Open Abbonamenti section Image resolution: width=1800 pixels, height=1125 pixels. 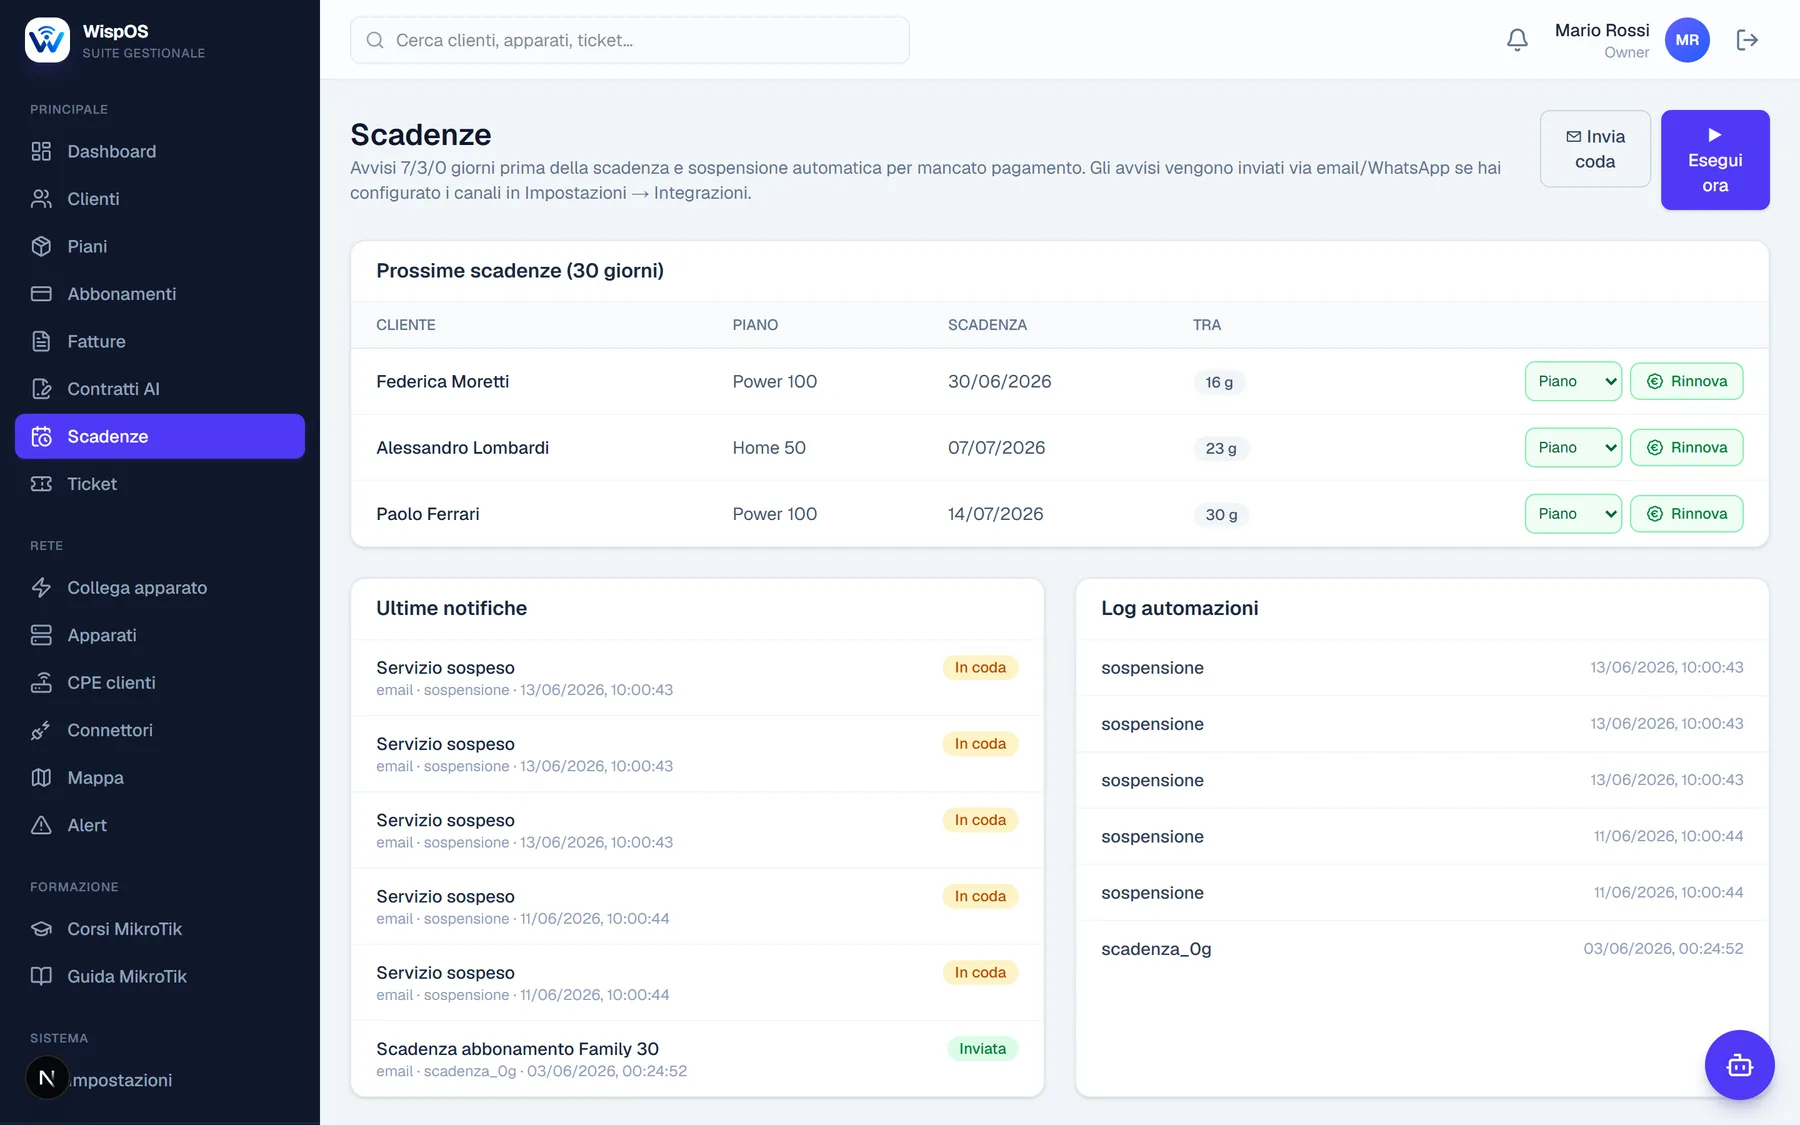pos(160,294)
